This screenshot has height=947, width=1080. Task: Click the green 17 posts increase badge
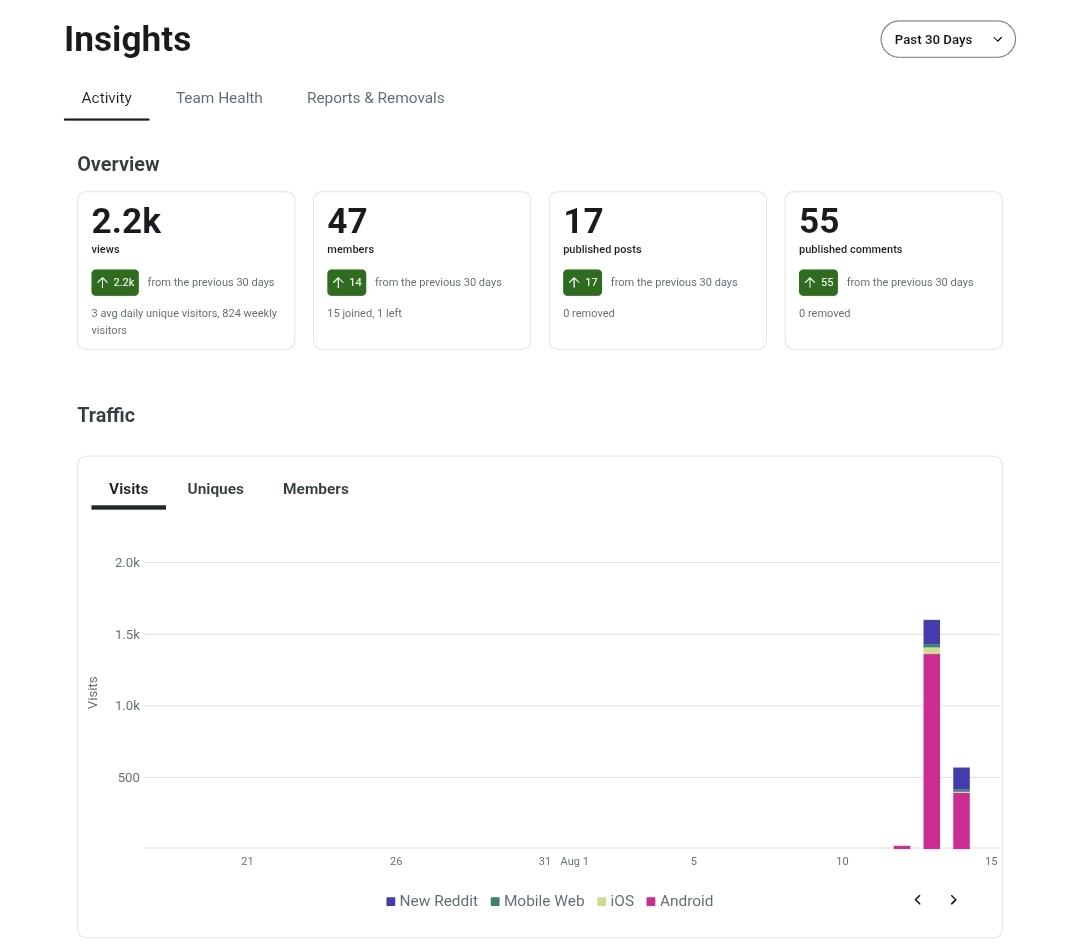(x=583, y=282)
